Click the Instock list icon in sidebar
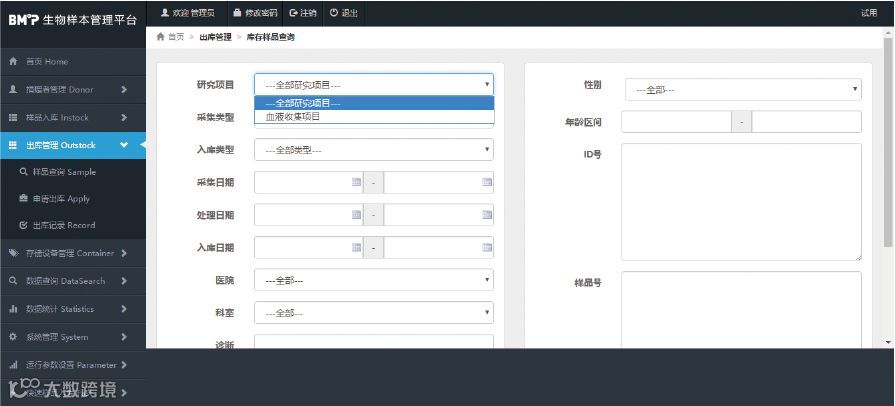 click(x=13, y=118)
